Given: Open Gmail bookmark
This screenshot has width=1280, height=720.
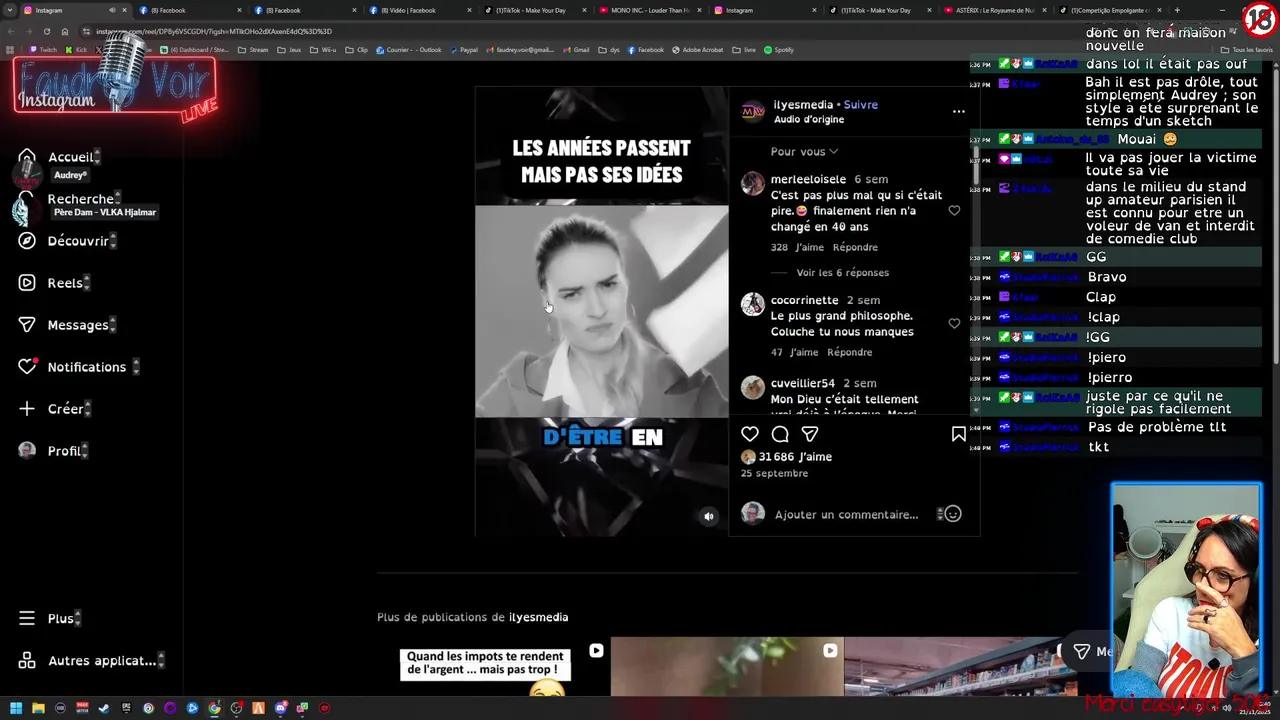Looking at the screenshot, I should point(576,50).
